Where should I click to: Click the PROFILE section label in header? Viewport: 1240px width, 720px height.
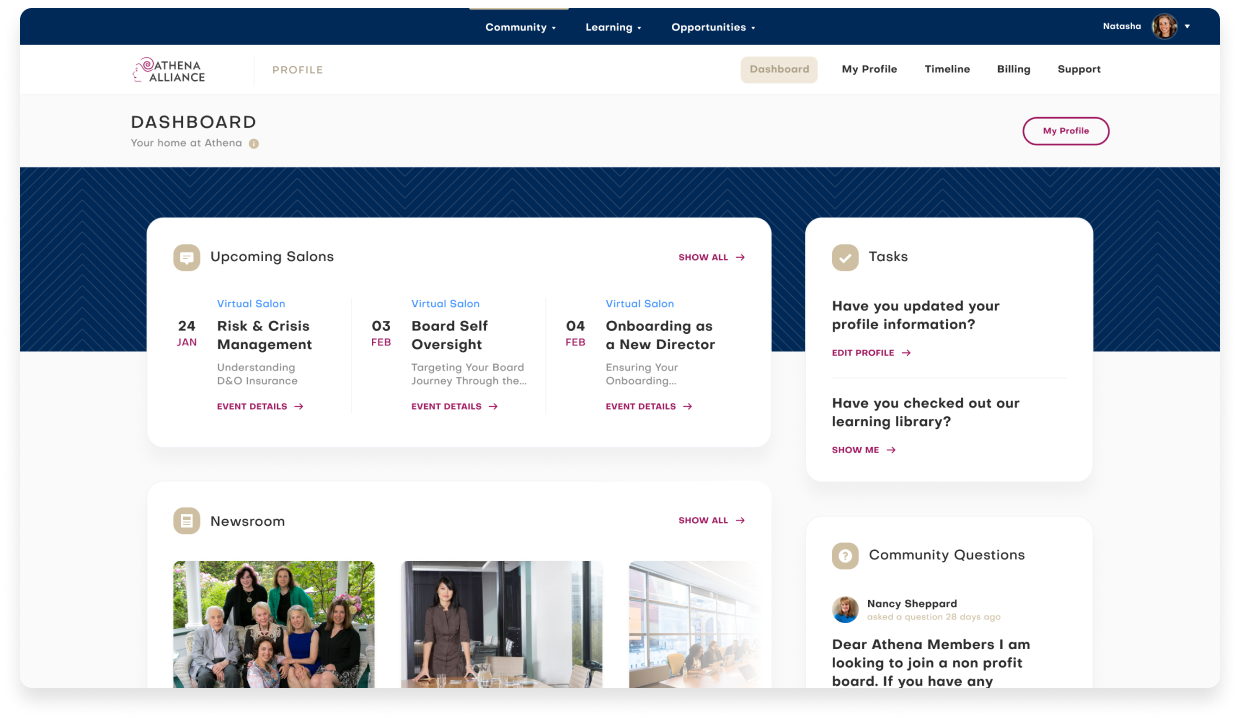pos(297,70)
